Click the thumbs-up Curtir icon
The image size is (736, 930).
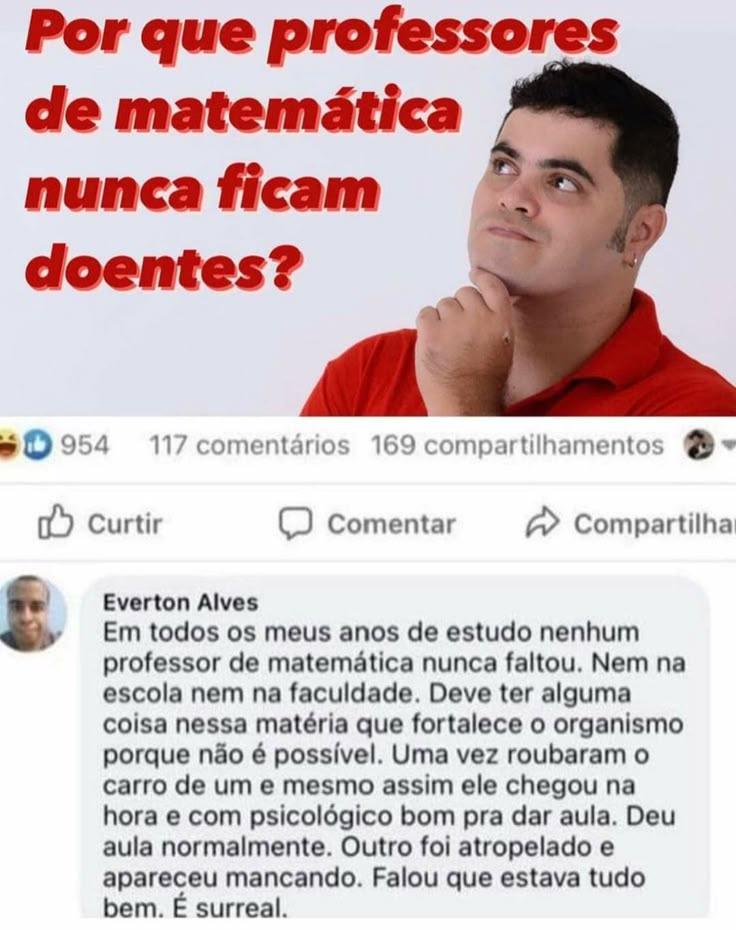[x=56, y=522]
